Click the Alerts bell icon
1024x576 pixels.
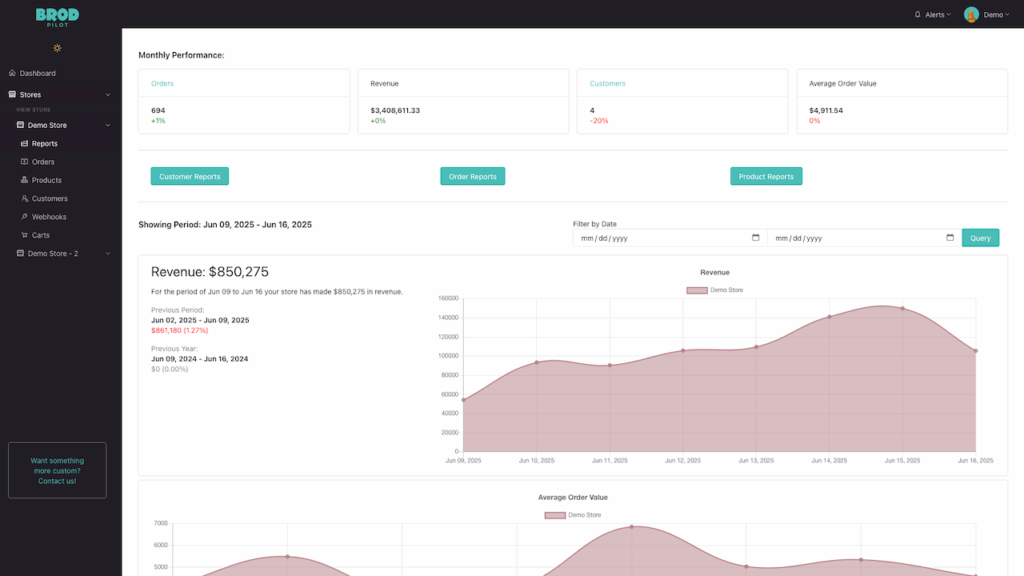pyautogui.click(x=916, y=14)
